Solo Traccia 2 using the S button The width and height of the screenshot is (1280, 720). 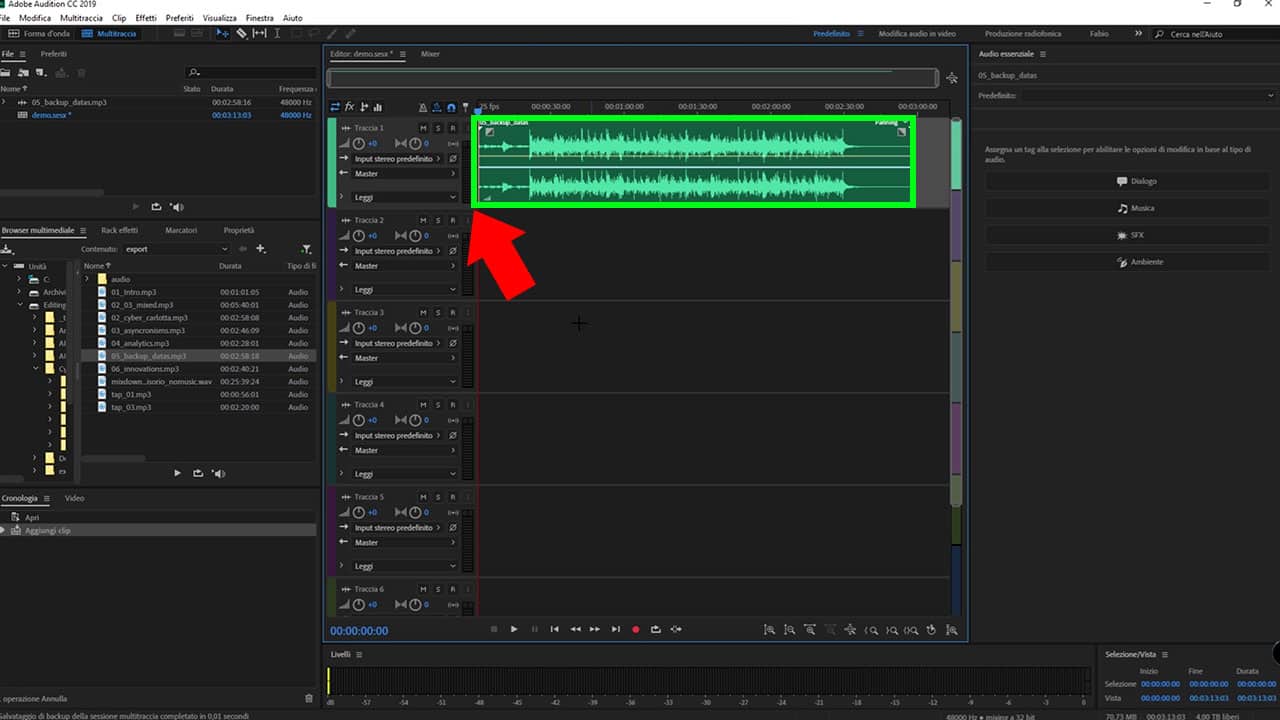438,220
